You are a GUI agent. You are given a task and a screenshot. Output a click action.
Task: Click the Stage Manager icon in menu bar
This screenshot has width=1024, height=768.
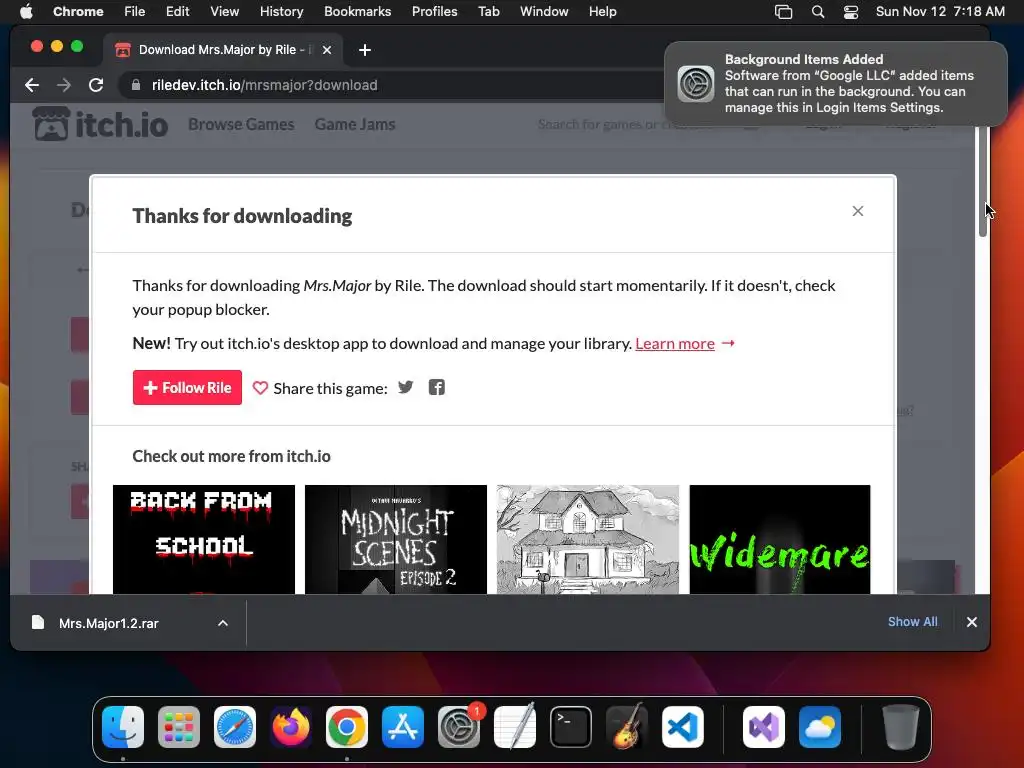[x=783, y=12]
